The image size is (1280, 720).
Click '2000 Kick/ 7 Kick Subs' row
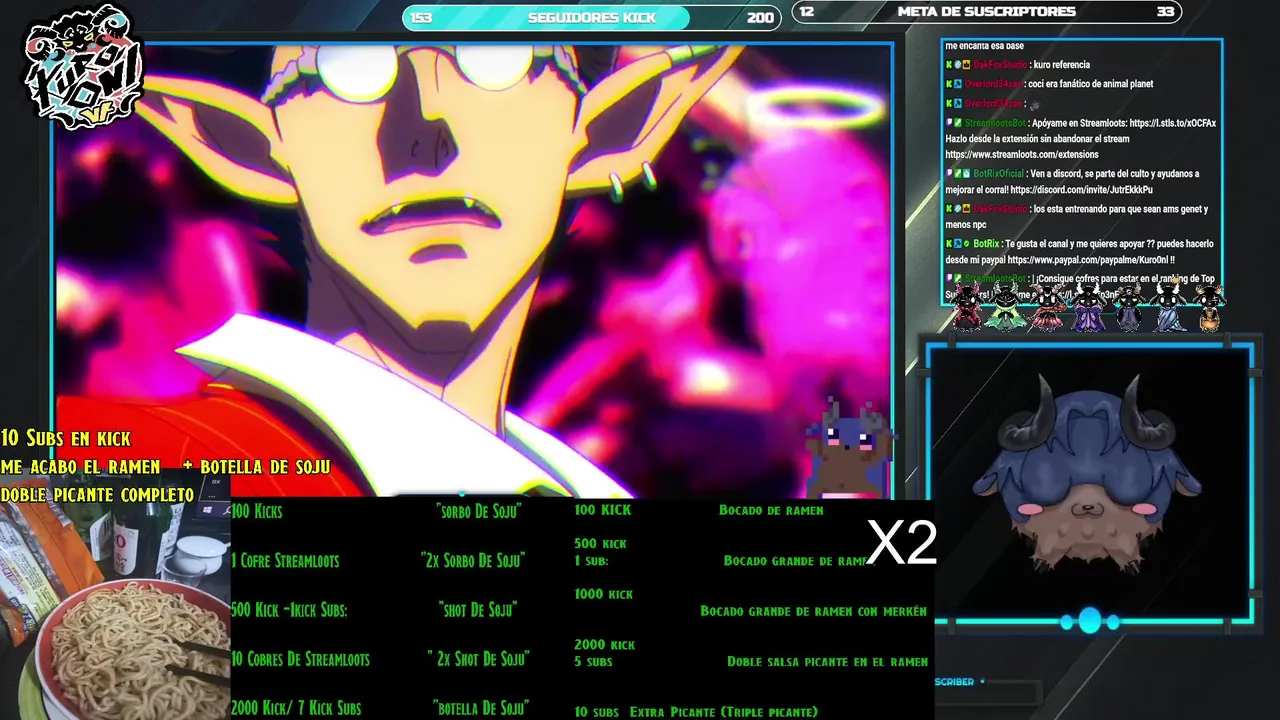(x=296, y=708)
